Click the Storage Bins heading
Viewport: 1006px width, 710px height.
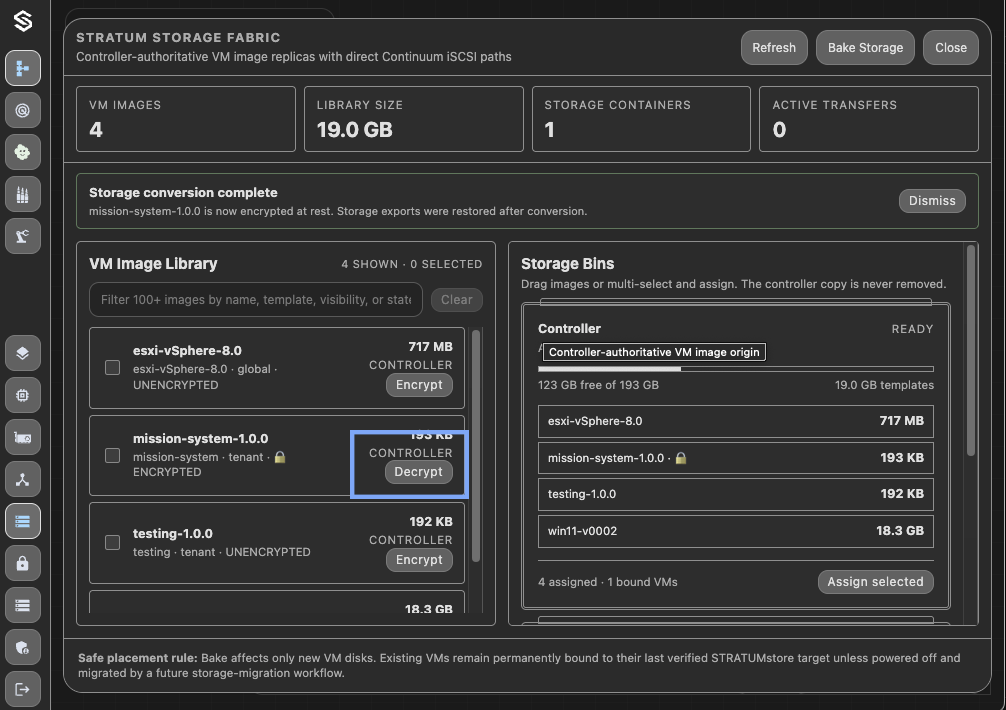click(x=567, y=264)
